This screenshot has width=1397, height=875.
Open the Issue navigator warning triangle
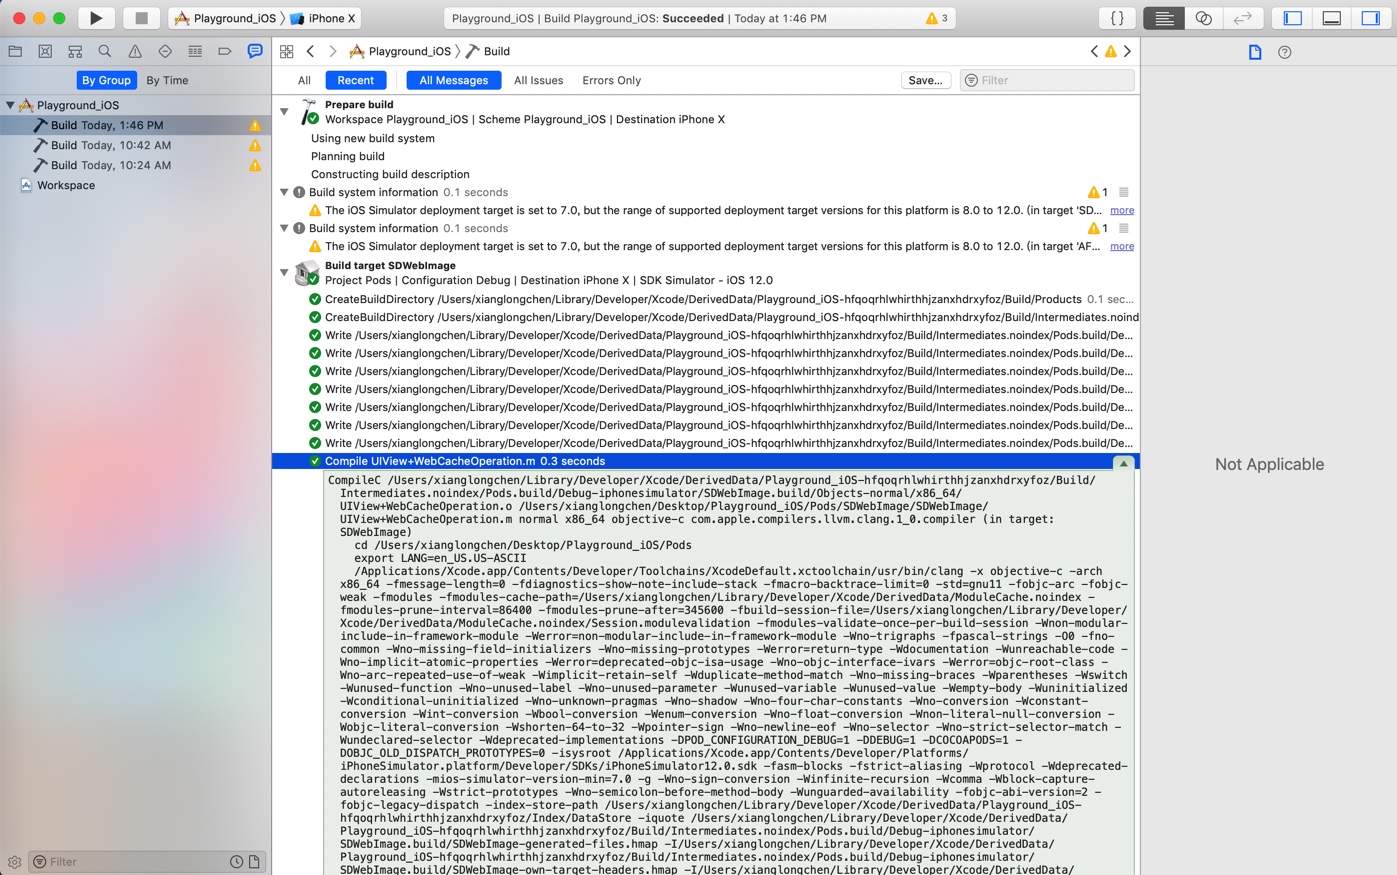[134, 51]
